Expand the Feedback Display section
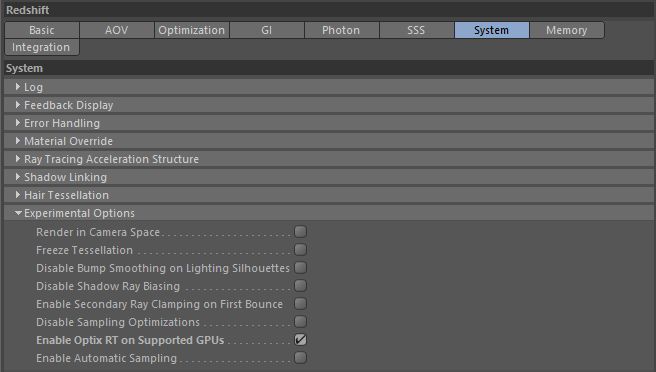 click(x=329, y=105)
